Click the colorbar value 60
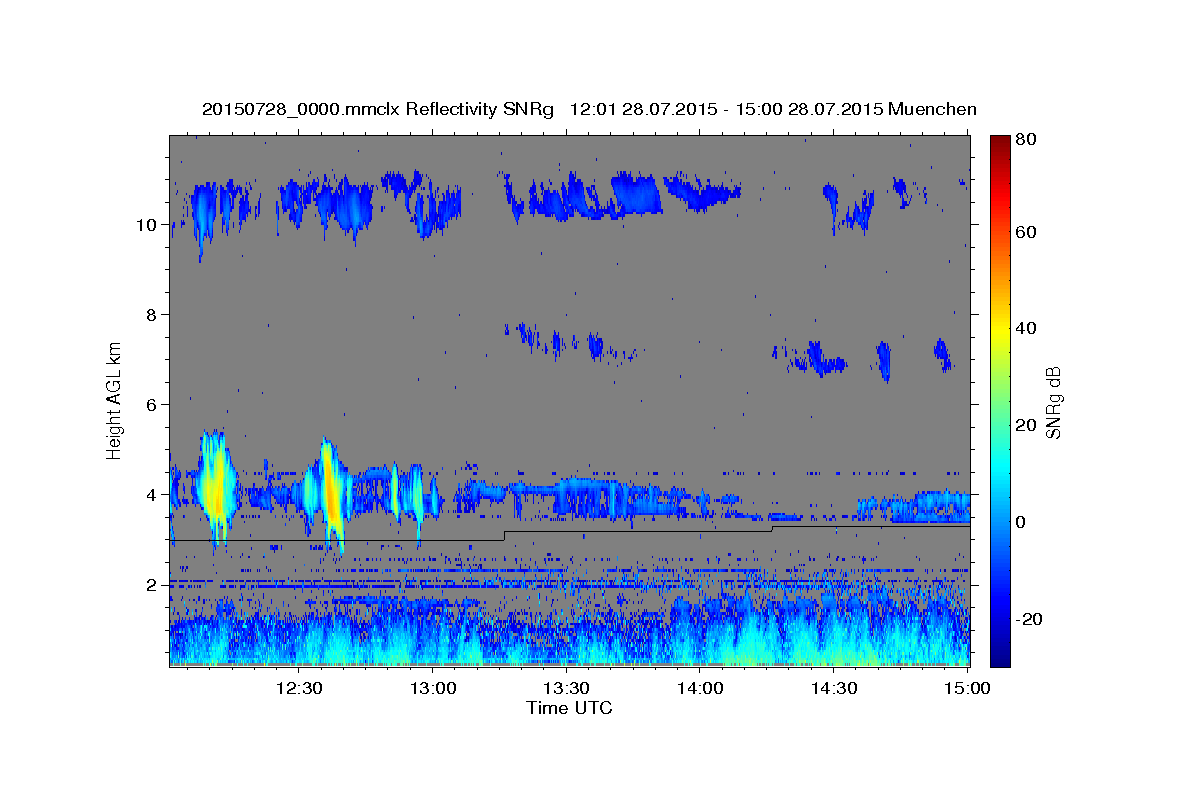The image size is (1200, 800). (x=1025, y=232)
